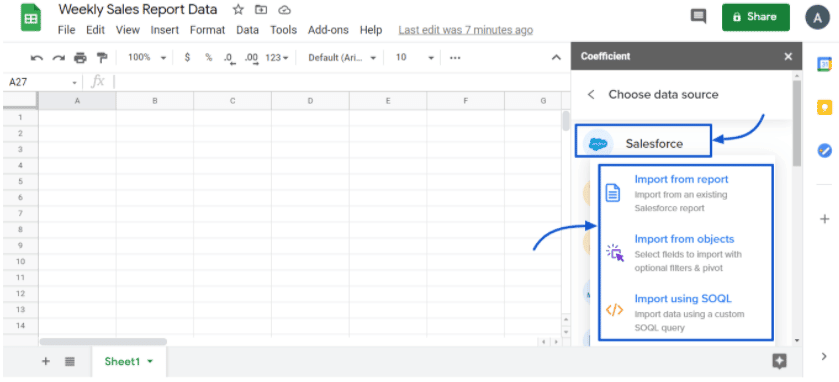Open Google Tasks side panel icon
This screenshot has width=839, height=382.
(x=825, y=150)
